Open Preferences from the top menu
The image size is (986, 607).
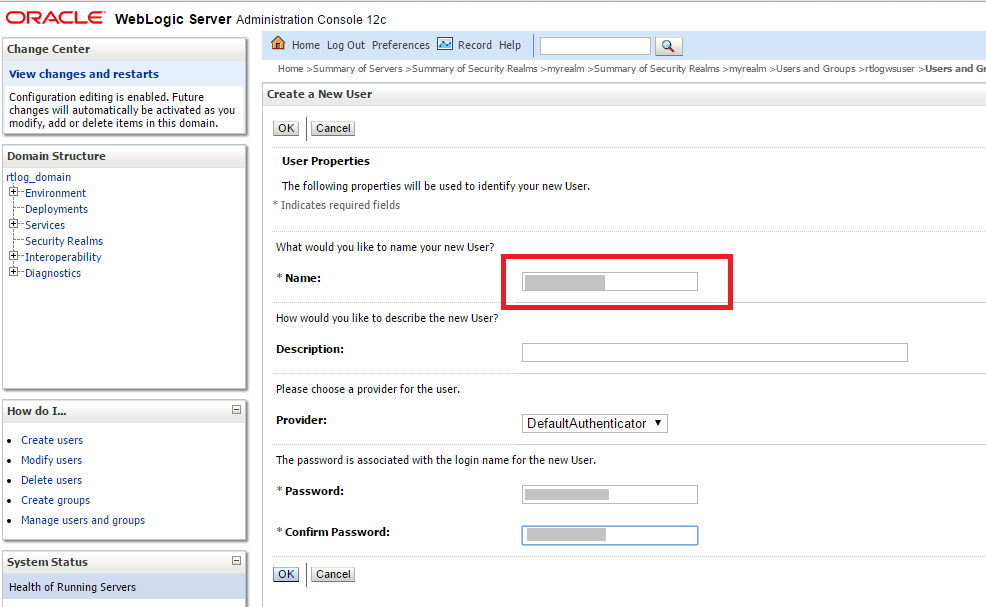tap(400, 45)
